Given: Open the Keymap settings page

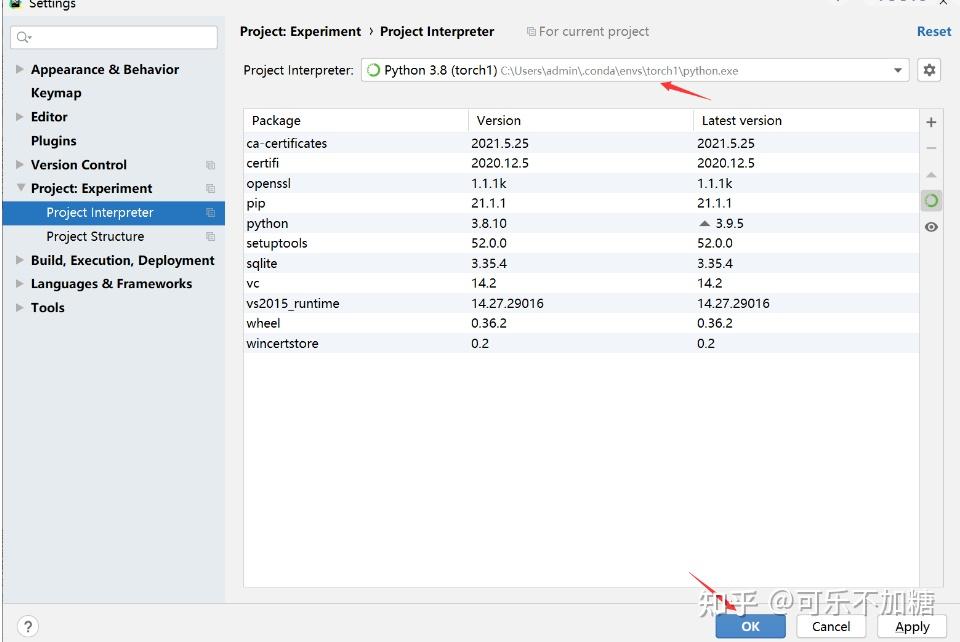Looking at the screenshot, I should pos(56,93).
